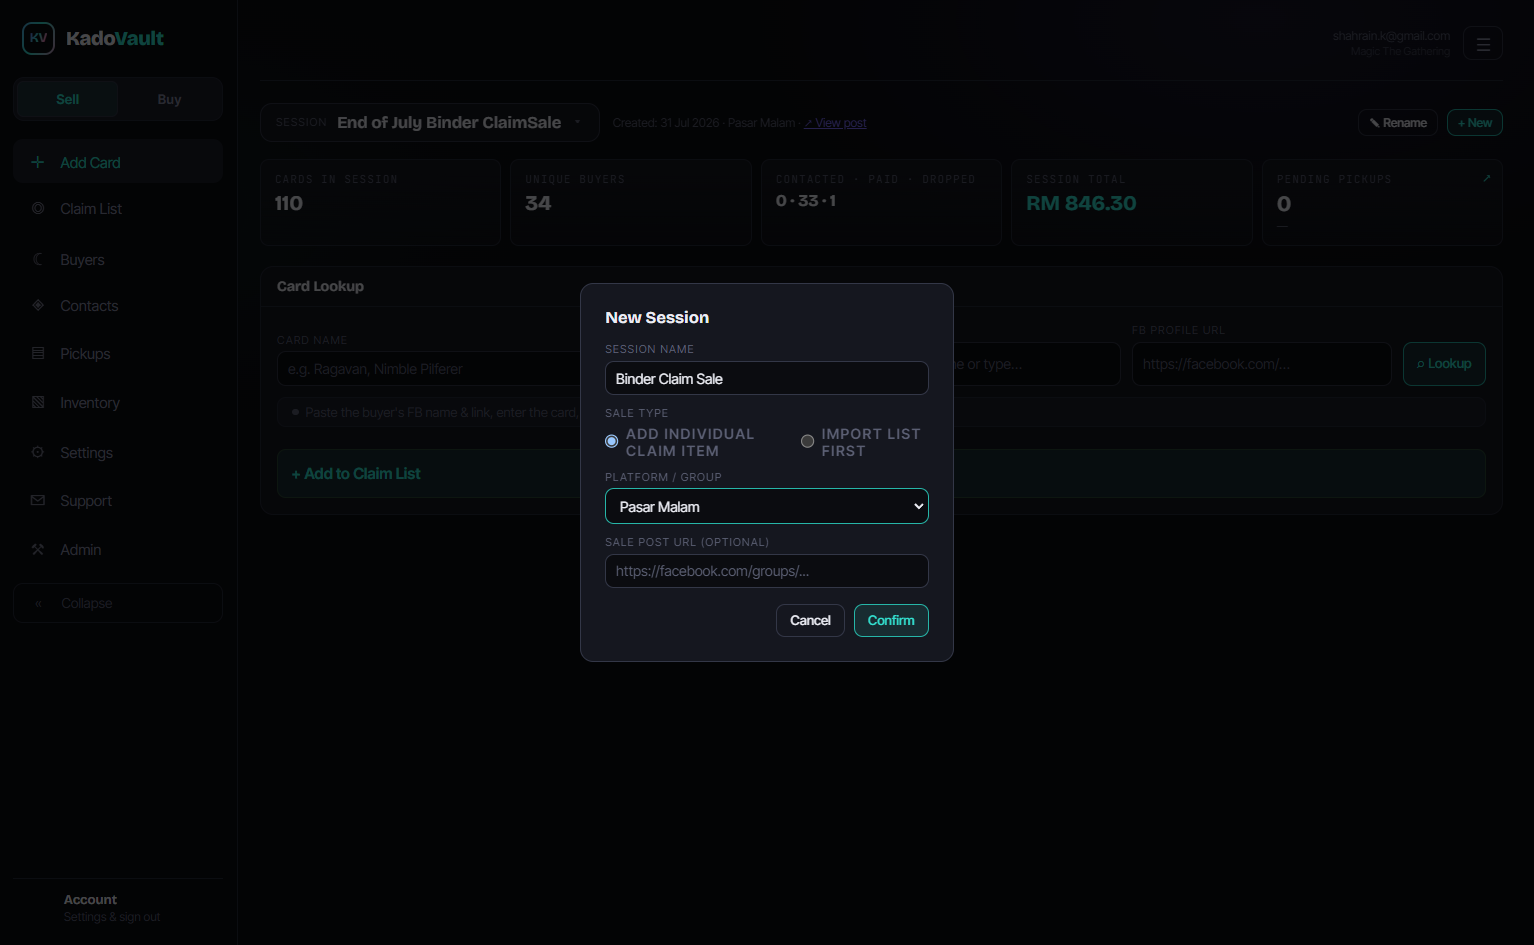Open Settings from sidebar
This screenshot has height=945, width=1534.
(x=118, y=453)
